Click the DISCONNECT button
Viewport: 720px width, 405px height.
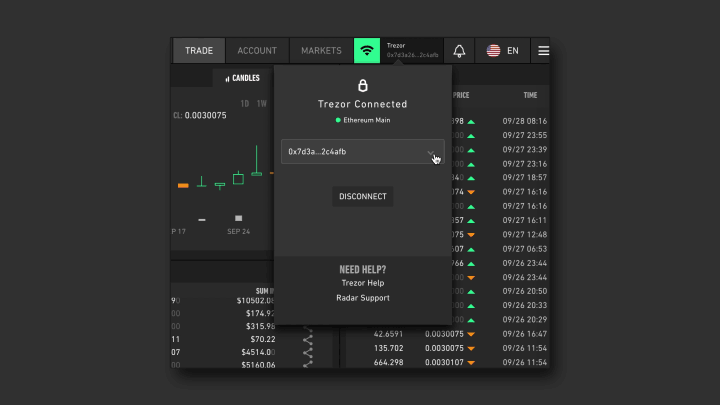coord(363,197)
